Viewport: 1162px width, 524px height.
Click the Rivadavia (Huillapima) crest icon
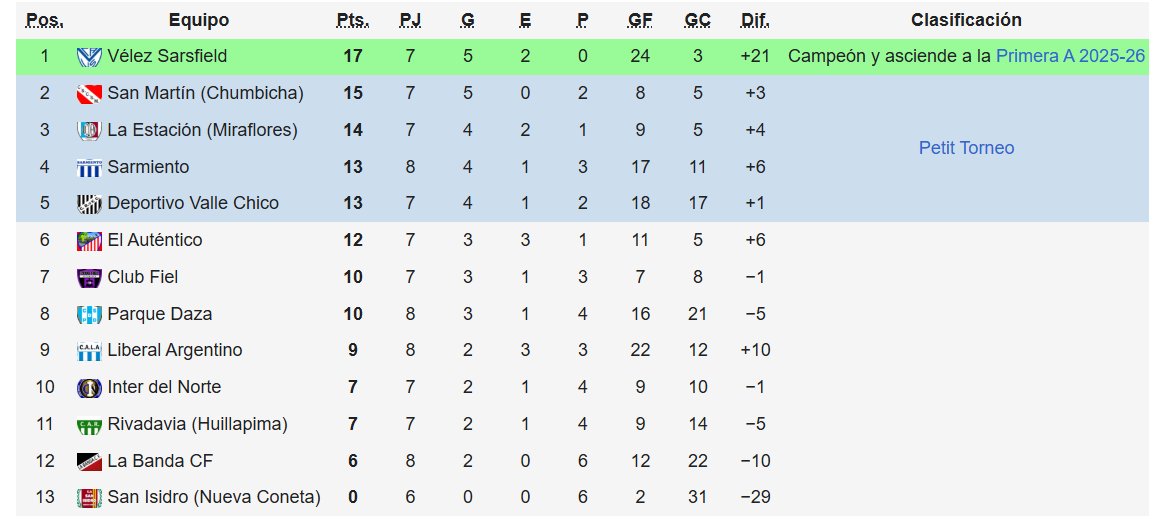[x=89, y=425]
